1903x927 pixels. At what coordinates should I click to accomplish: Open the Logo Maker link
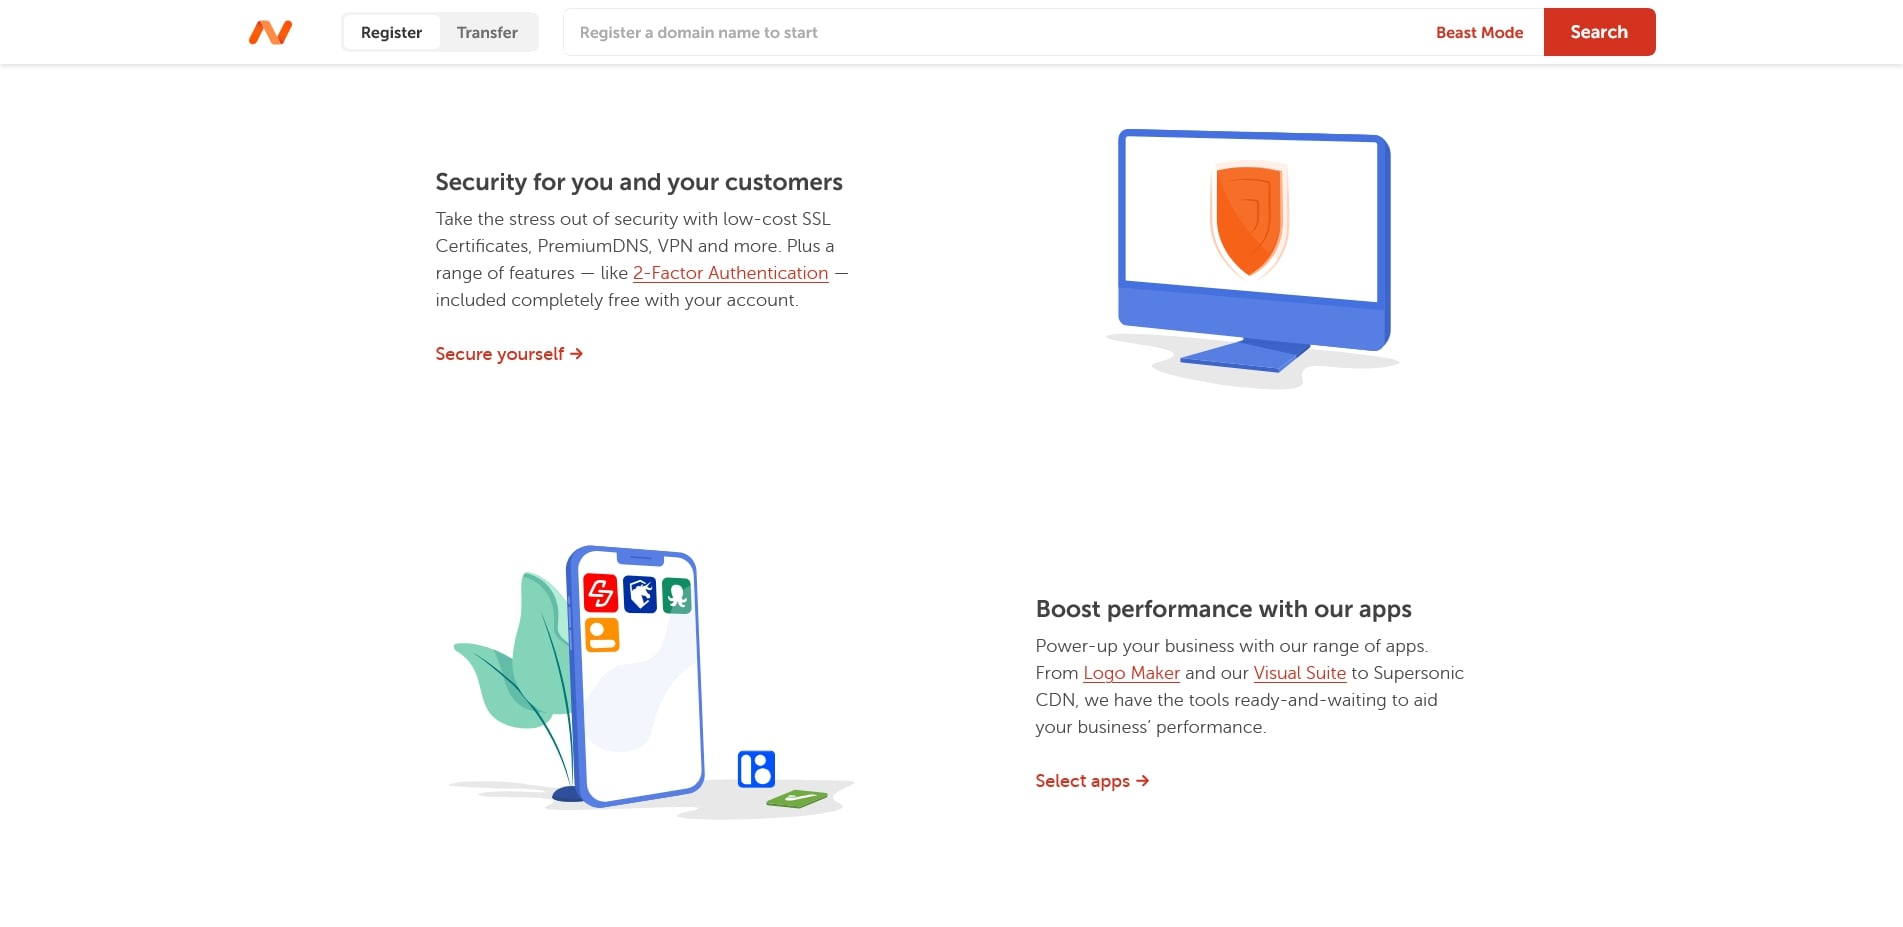(1131, 673)
